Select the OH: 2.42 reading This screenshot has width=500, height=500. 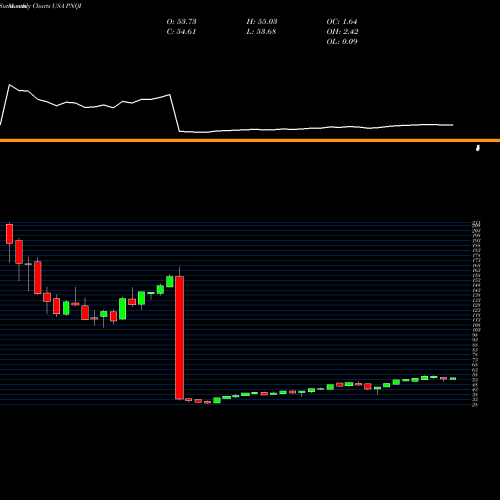tap(342, 32)
